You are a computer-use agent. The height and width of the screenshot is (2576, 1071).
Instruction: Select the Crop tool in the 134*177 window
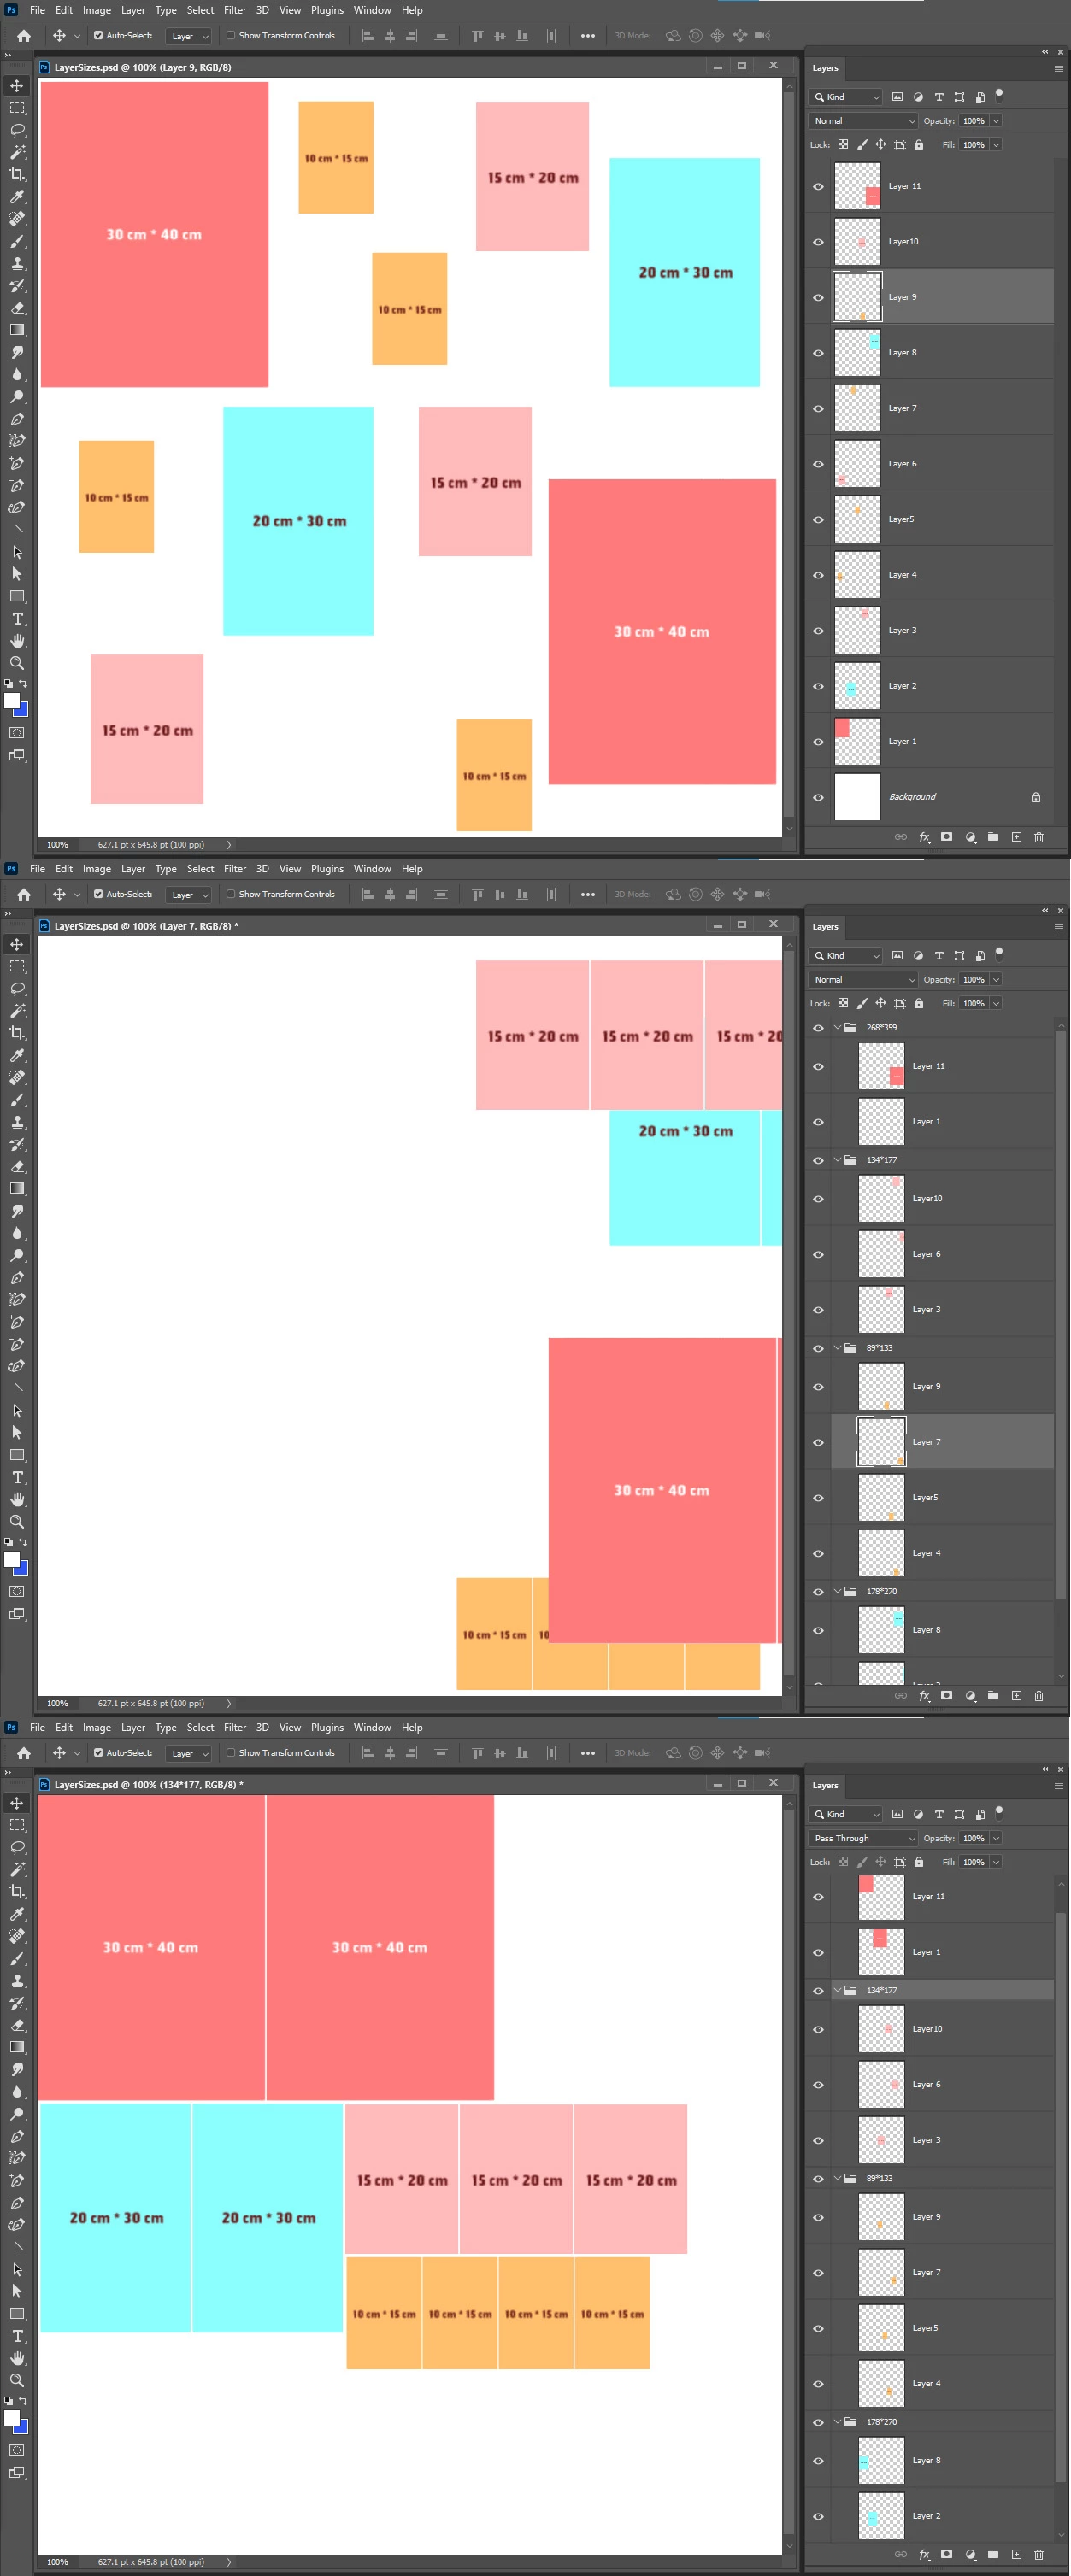click(17, 1891)
